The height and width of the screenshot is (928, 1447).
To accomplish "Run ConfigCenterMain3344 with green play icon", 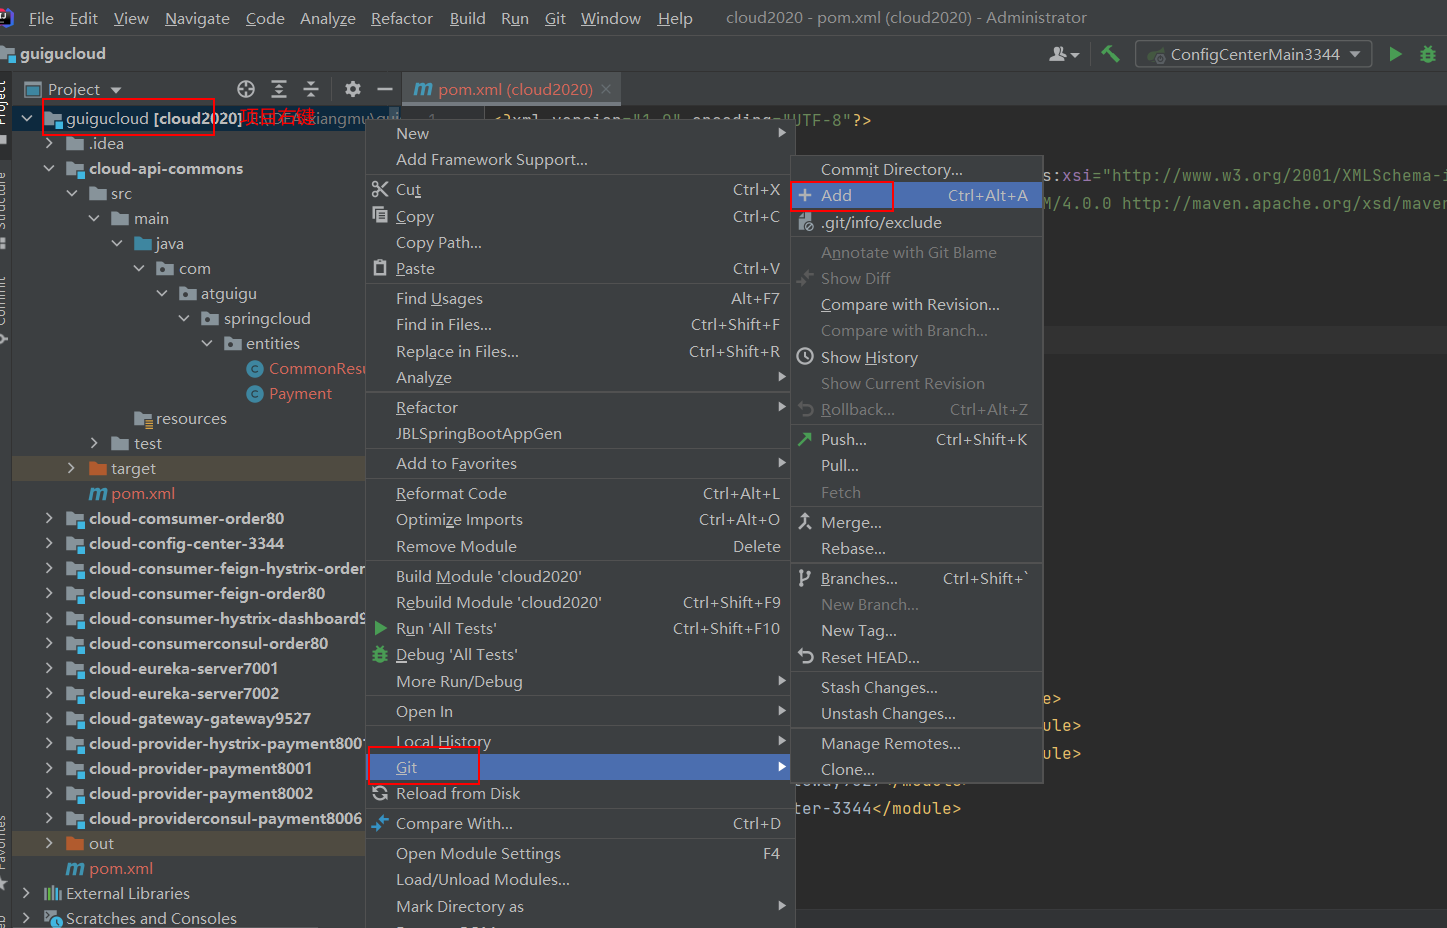I will pyautogui.click(x=1395, y=54).
